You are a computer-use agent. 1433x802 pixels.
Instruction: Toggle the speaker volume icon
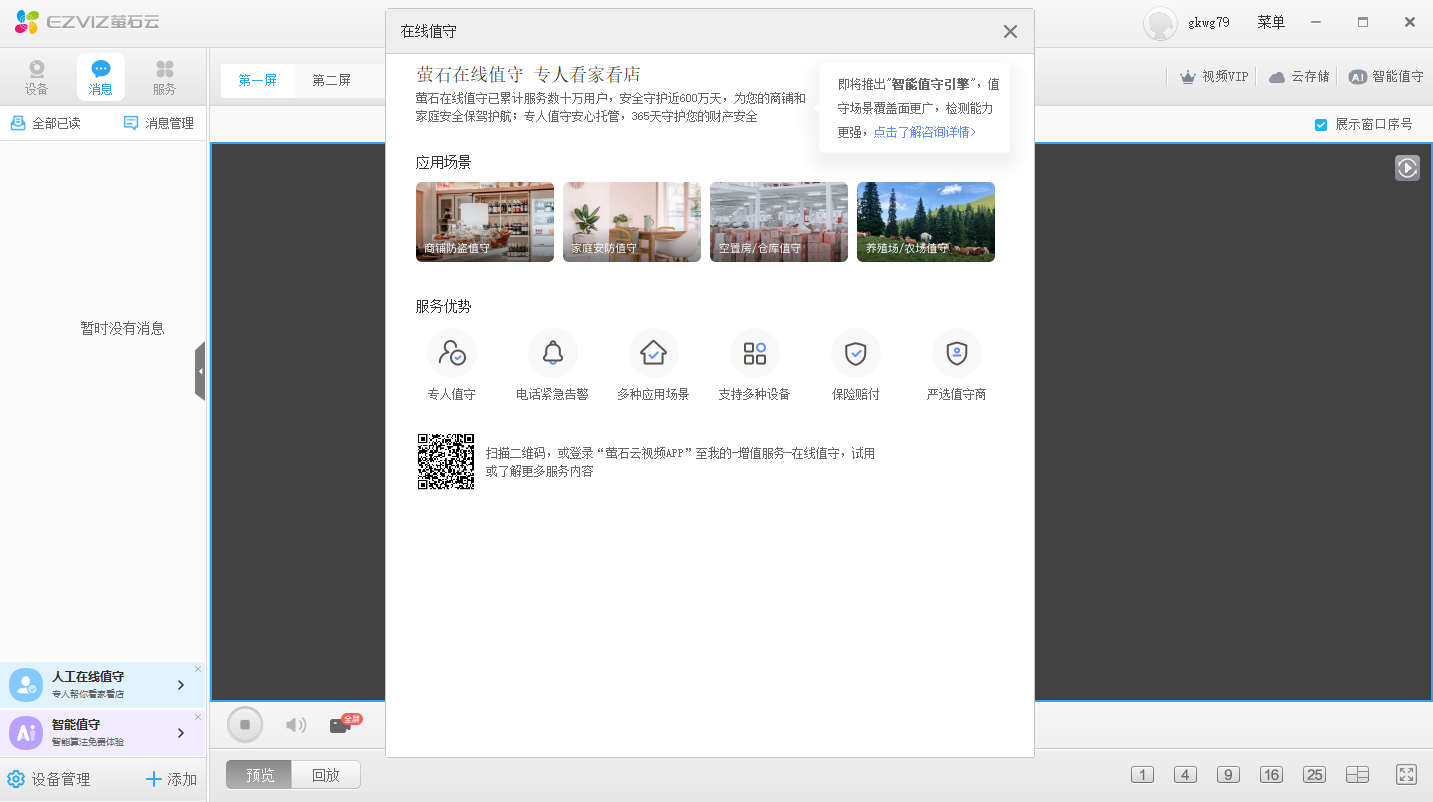[296, 725]
